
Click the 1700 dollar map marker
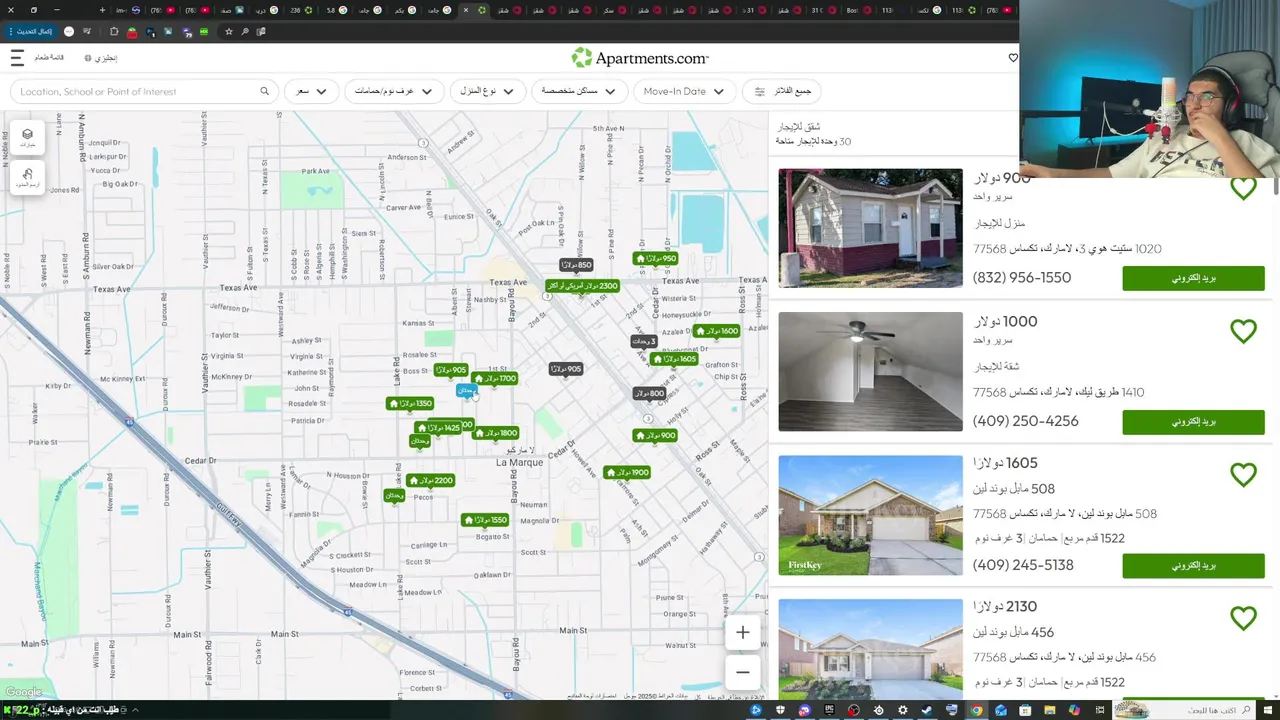pos(495,379)
